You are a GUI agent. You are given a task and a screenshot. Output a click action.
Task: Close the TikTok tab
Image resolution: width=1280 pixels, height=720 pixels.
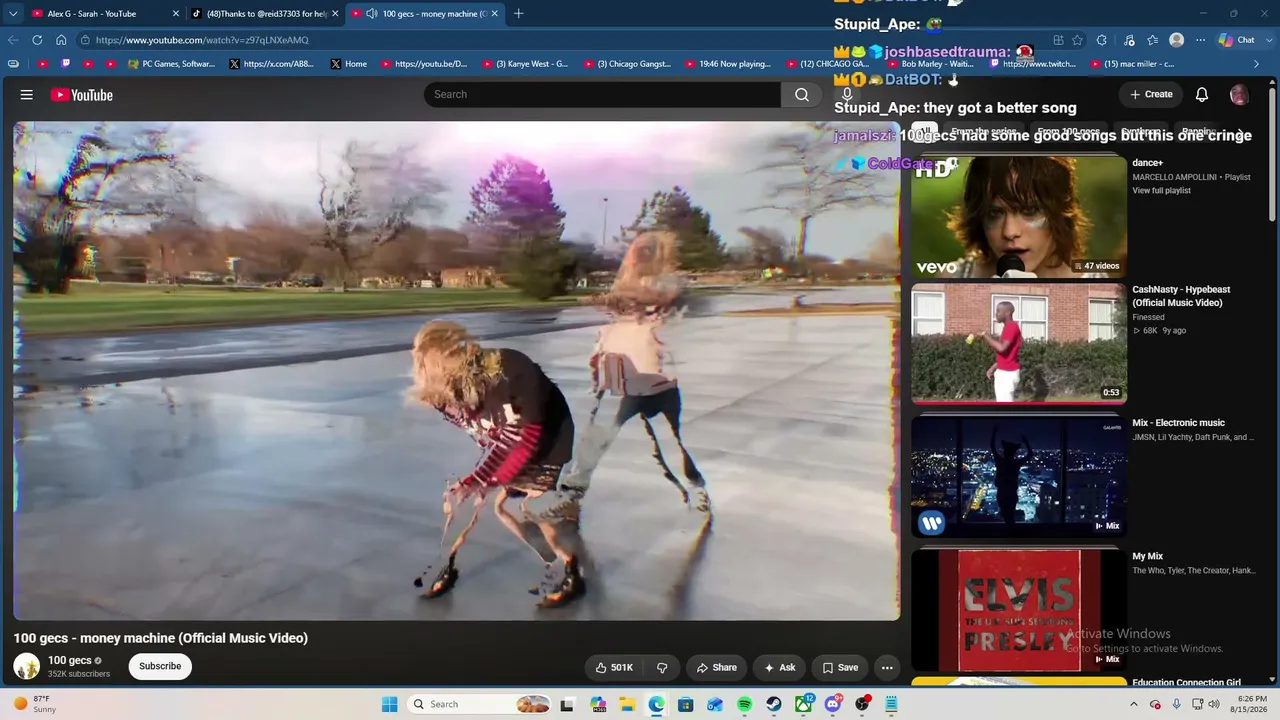click(335, 14)
